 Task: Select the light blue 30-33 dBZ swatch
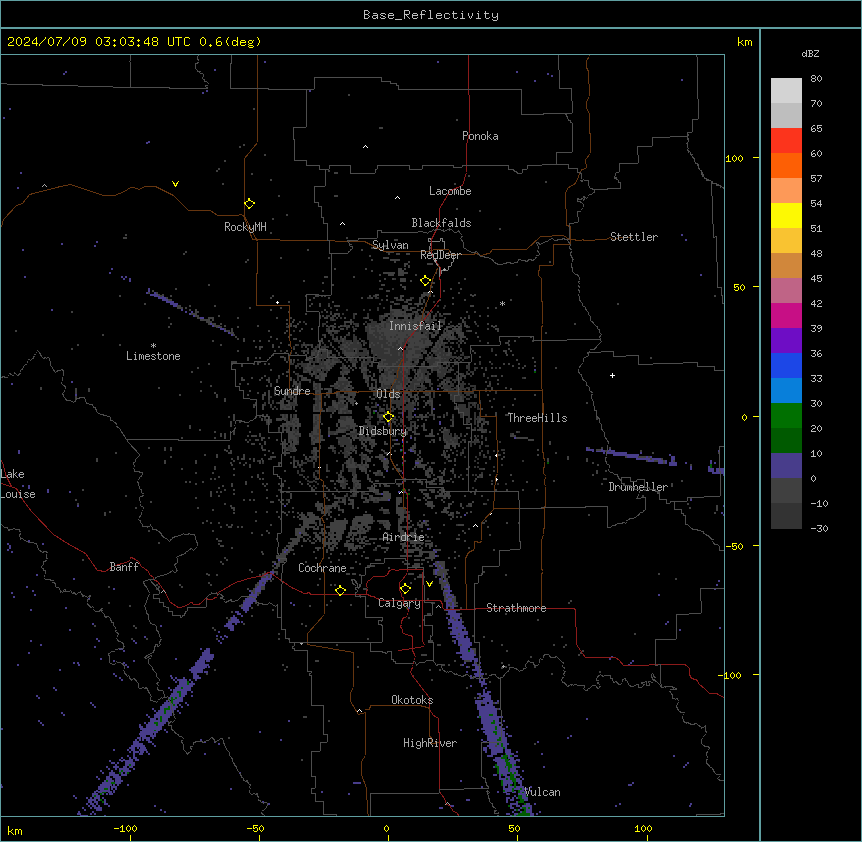[x=786, y=390]
